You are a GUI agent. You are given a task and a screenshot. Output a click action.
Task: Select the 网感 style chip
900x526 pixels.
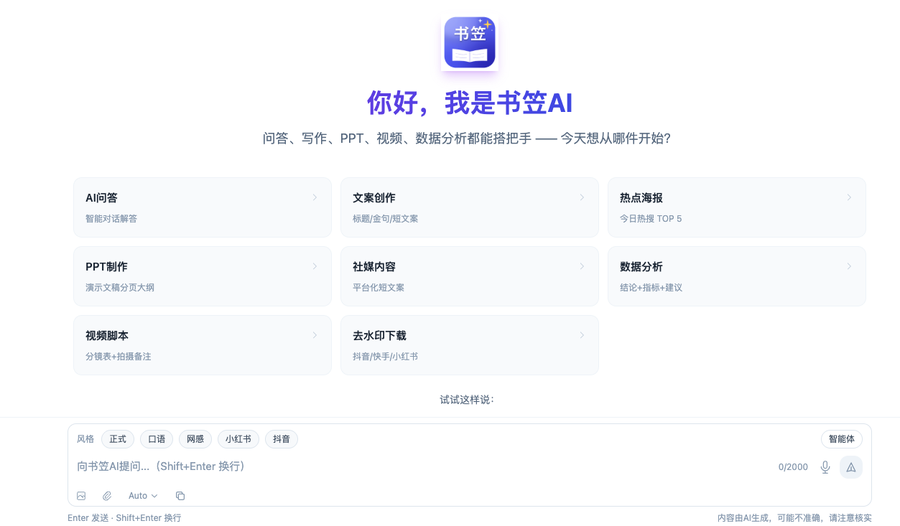[x=195, y=439]
